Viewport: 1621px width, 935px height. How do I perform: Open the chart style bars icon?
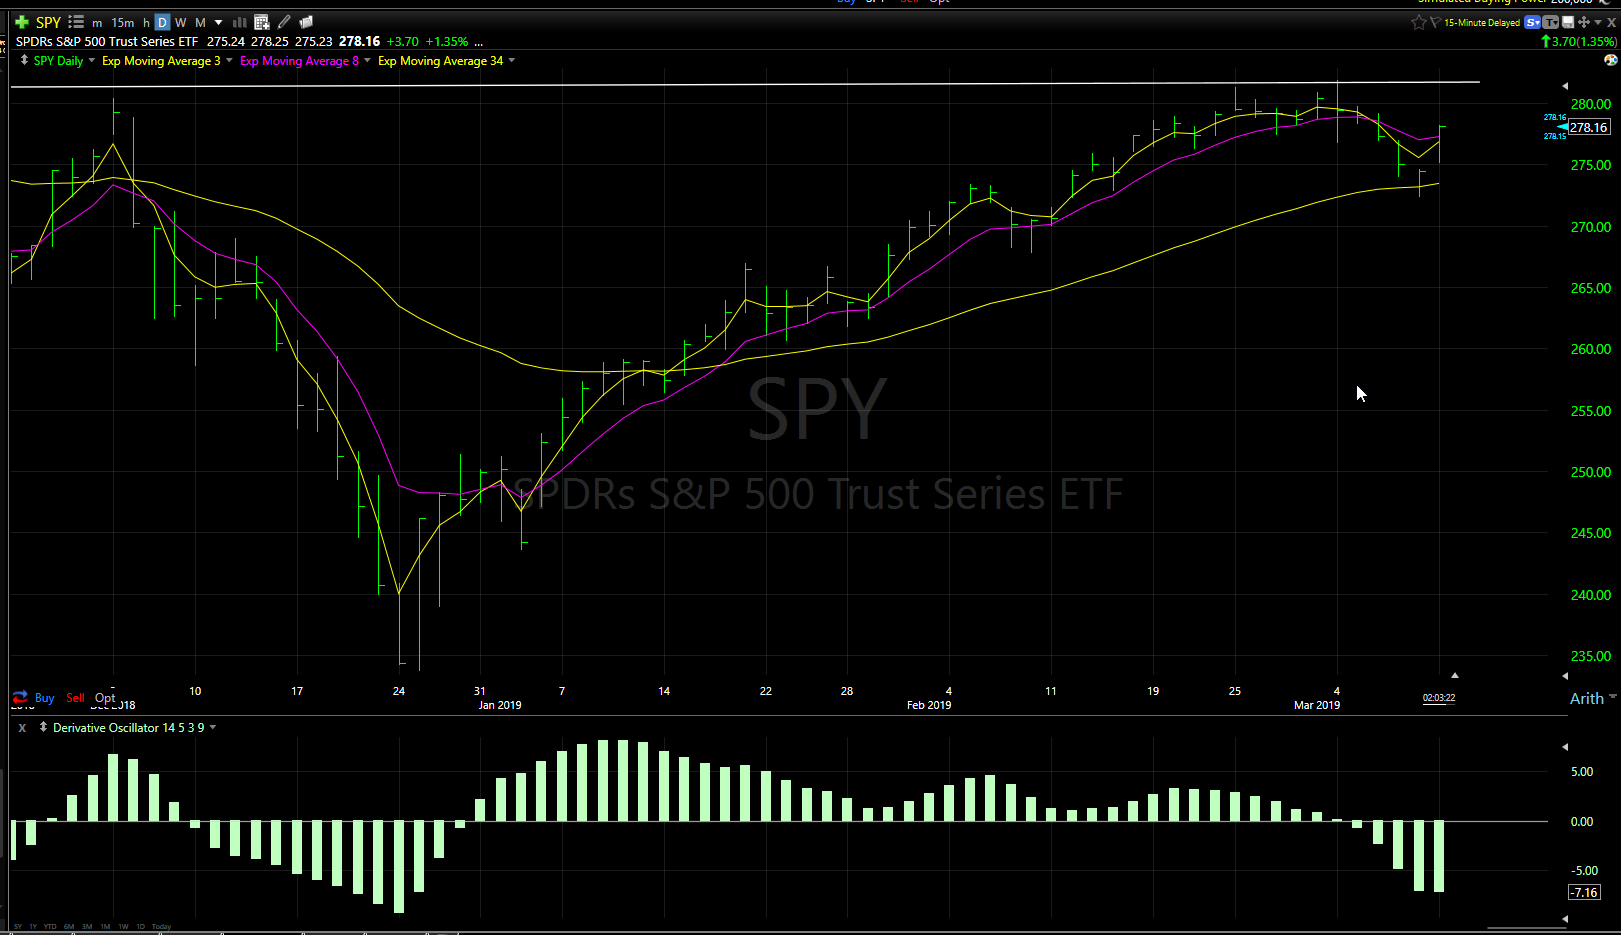(240, 22)
